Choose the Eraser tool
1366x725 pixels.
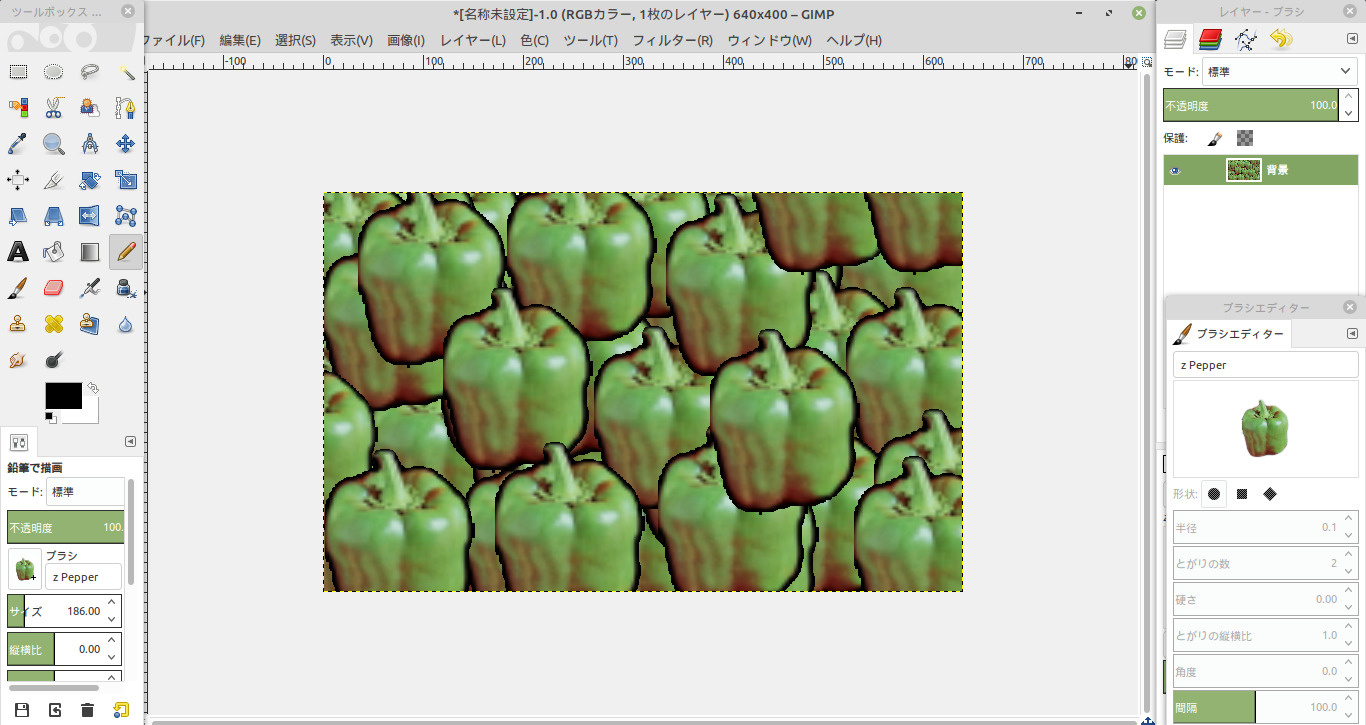coord(54,288)
